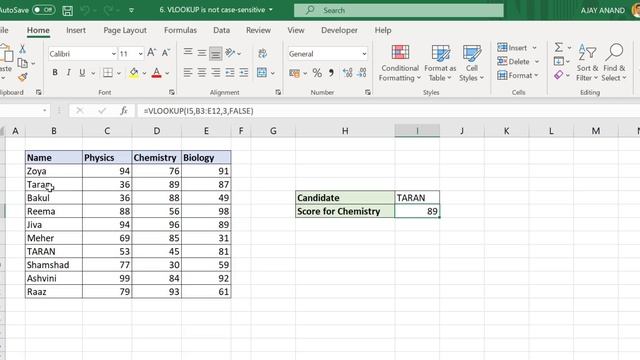Open the Developer tab

(339, 30)
